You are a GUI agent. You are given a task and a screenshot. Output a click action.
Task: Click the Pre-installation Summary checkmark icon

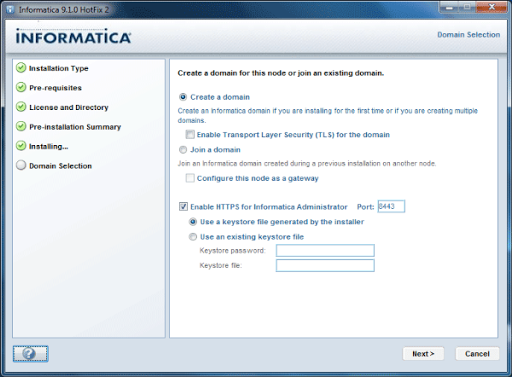[x=21, y=126]
